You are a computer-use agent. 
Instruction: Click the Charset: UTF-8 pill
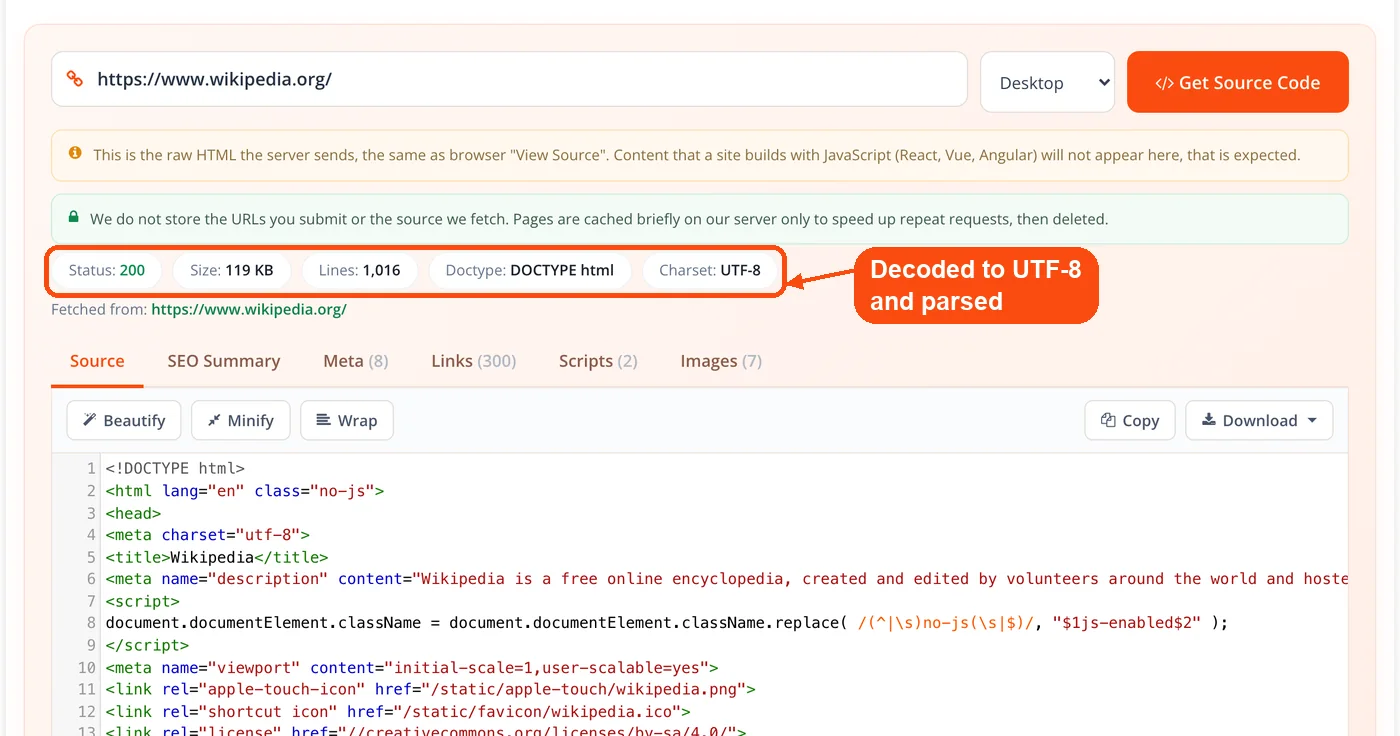pos(710,270)
